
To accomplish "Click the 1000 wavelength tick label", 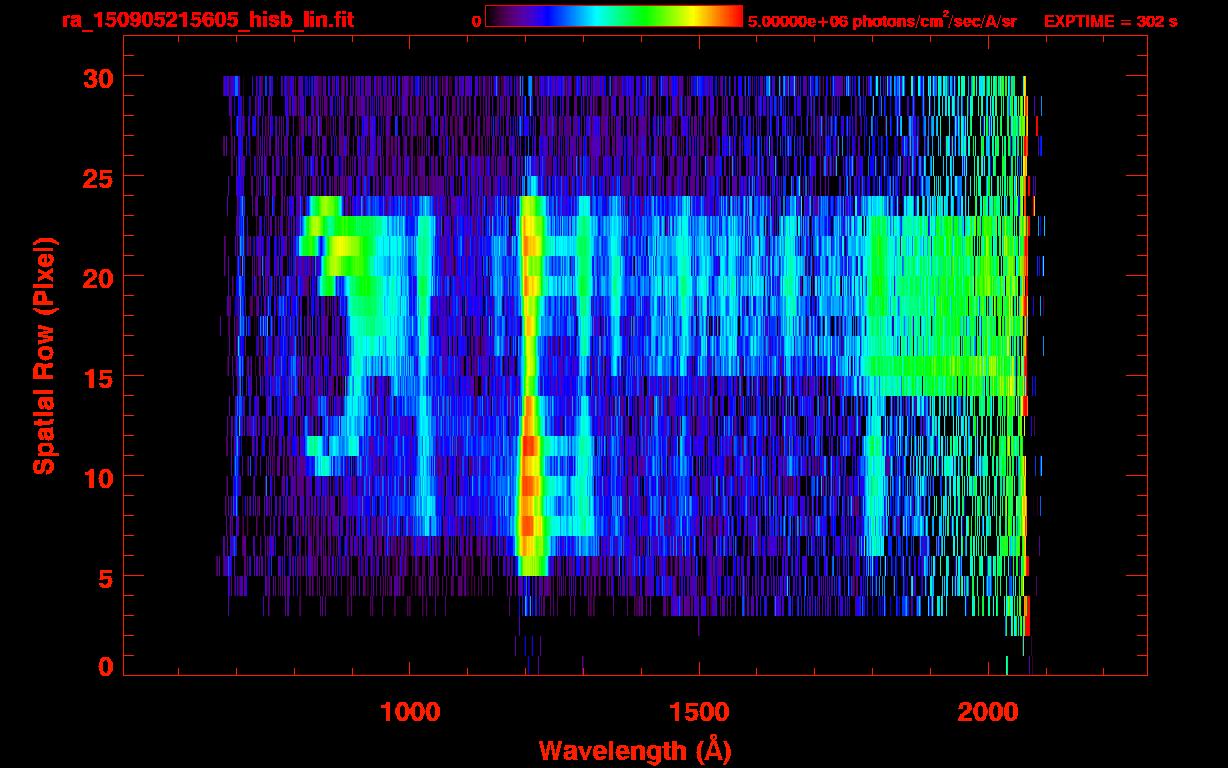I will [410, 711].
